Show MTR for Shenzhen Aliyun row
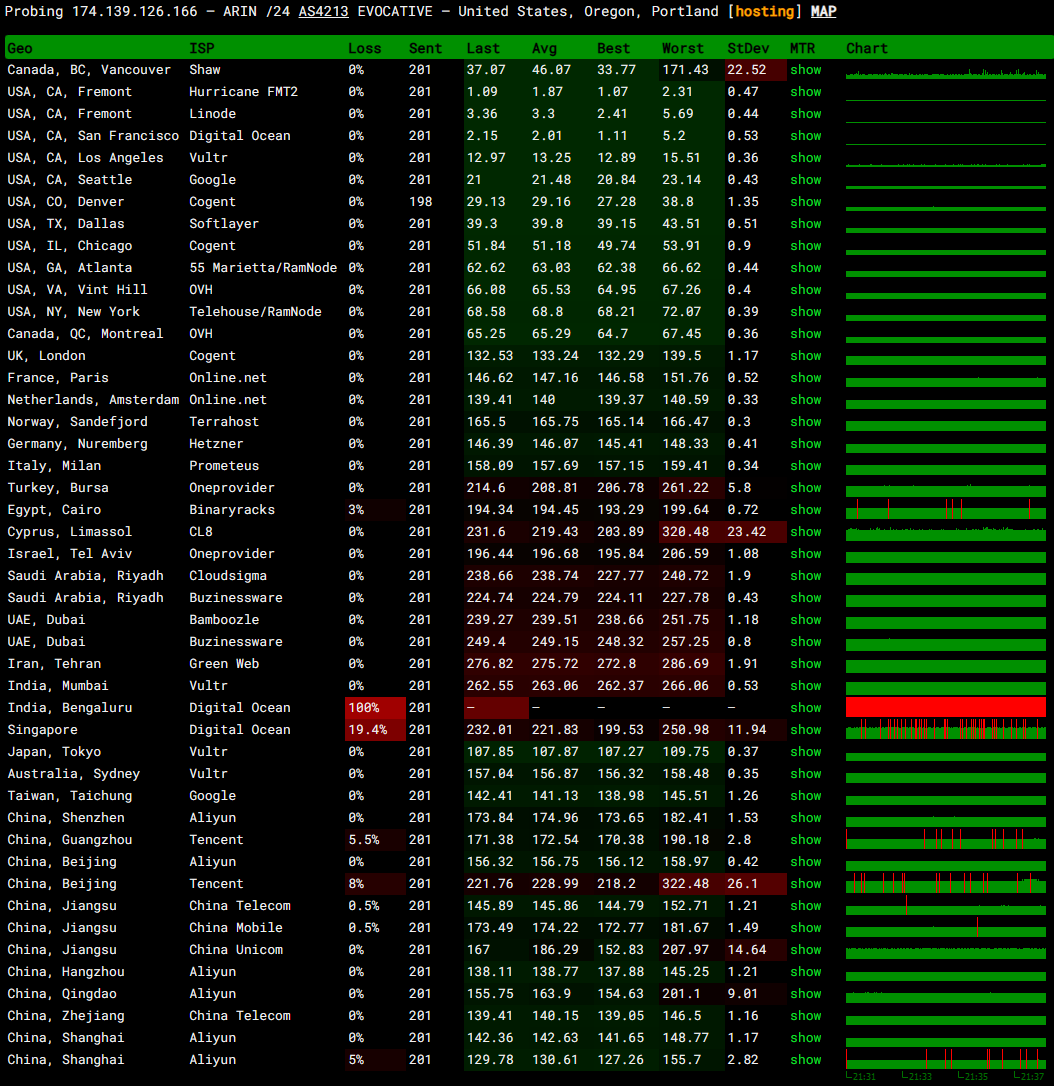 806,818
